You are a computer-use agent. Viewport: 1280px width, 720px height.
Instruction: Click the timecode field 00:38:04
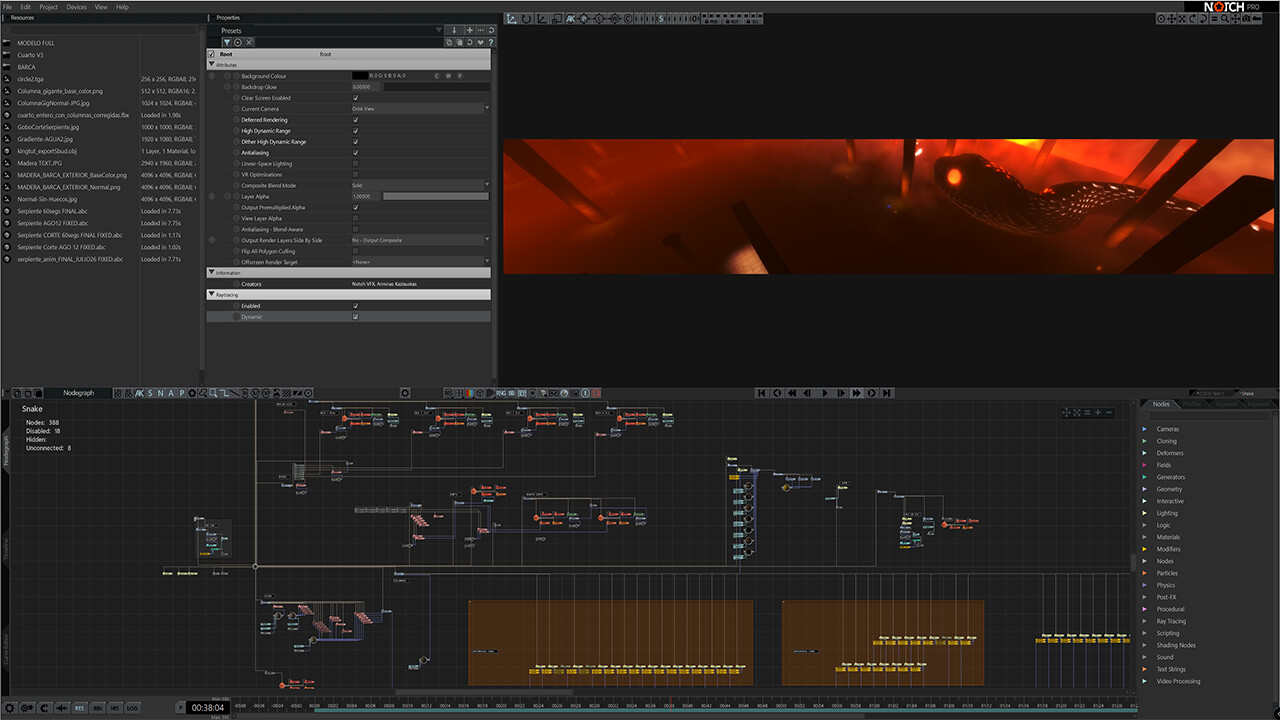pyautogui.click(x=208, y=708)
